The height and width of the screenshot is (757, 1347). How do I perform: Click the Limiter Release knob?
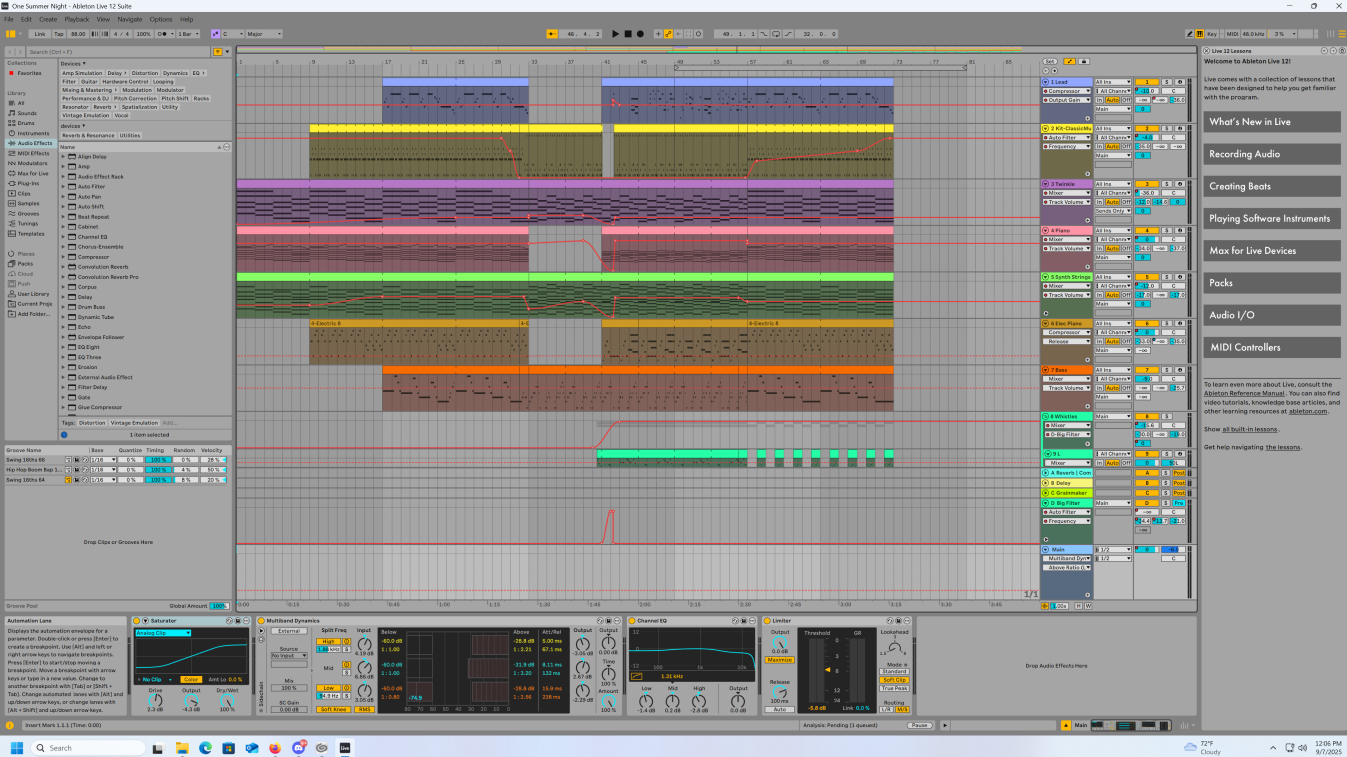point(780,693)
